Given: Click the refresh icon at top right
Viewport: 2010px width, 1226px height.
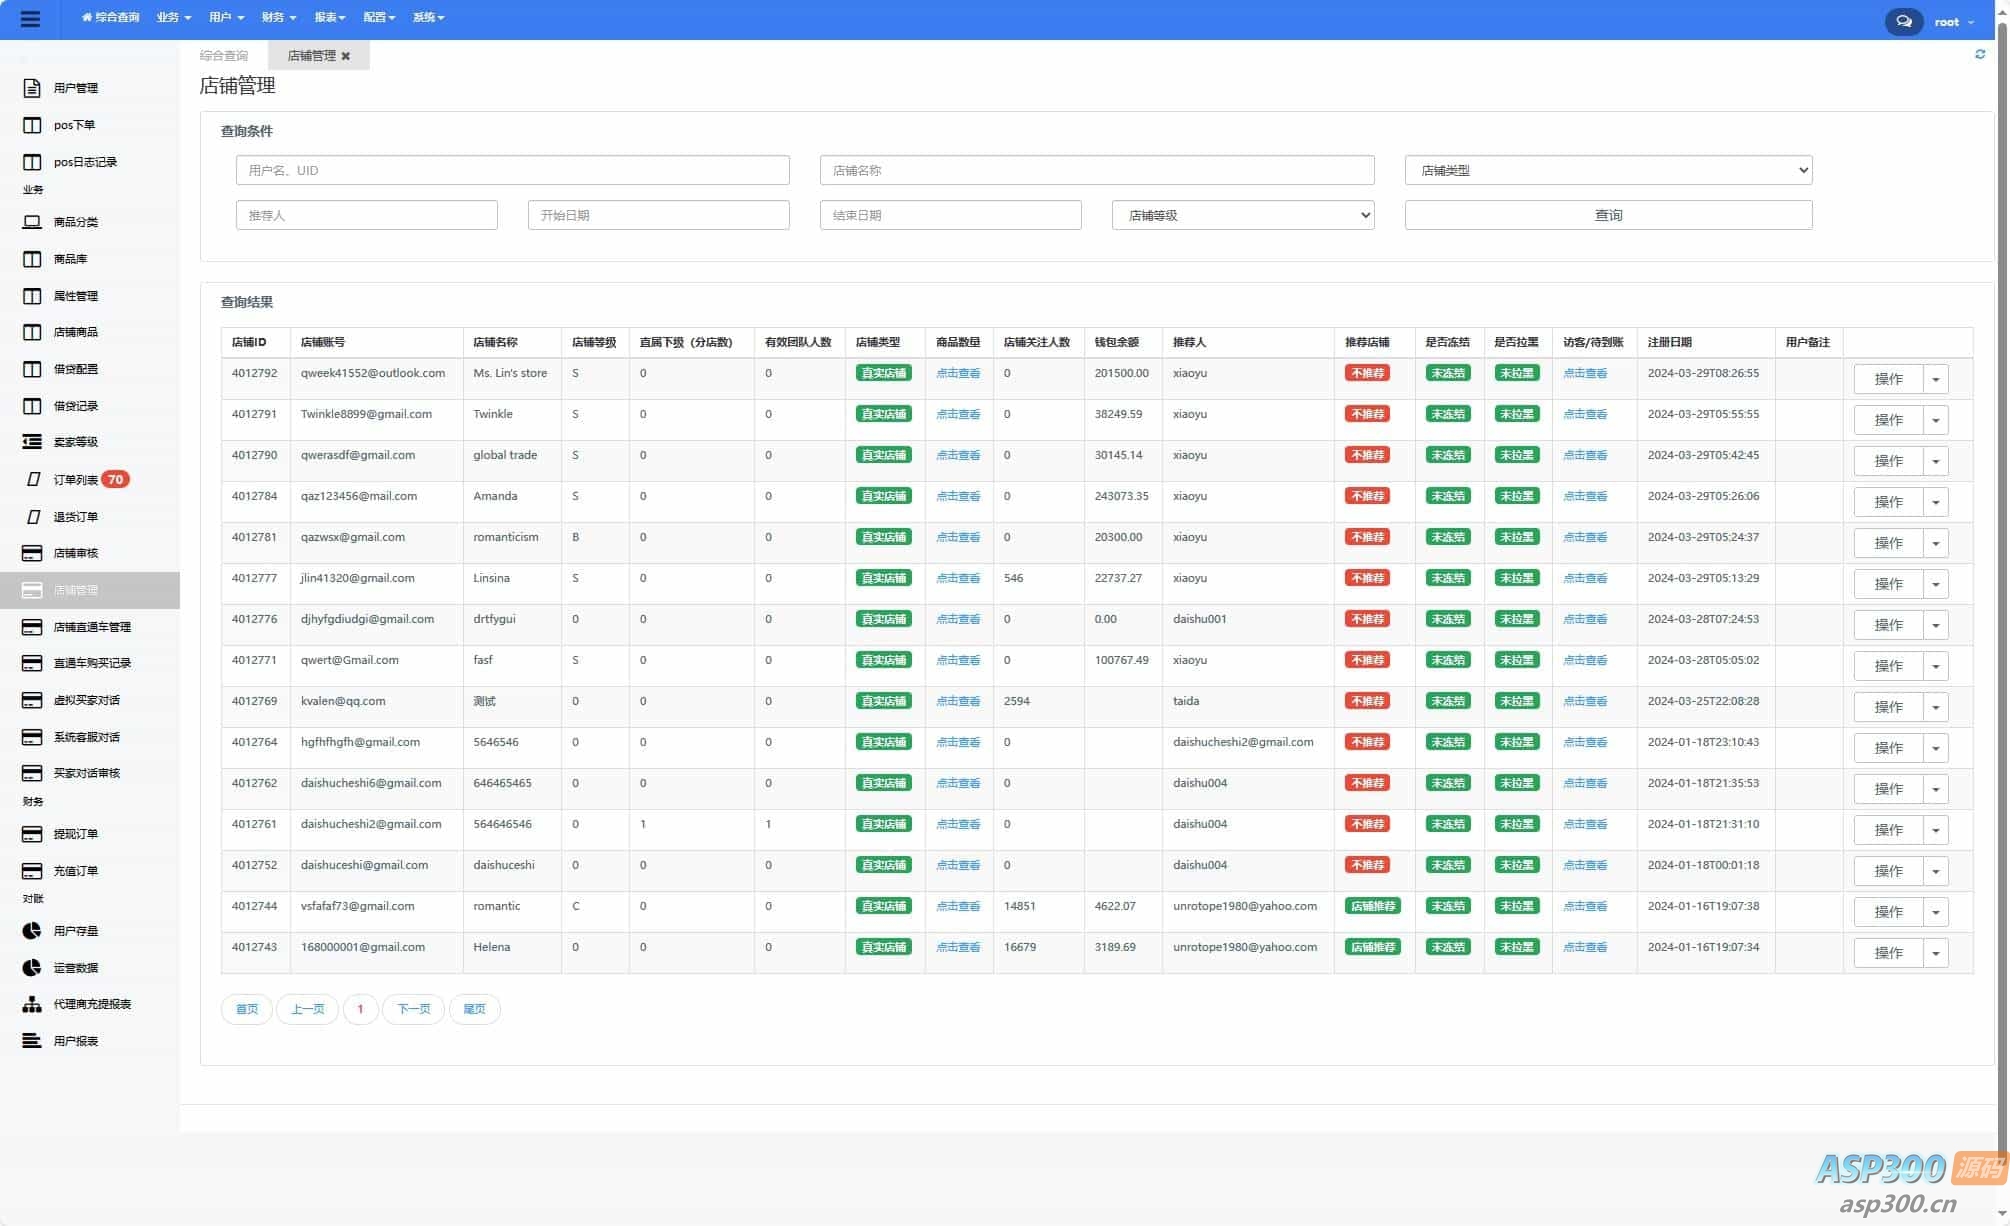Looking at the screenshot, I should [x=1979, y=54].
